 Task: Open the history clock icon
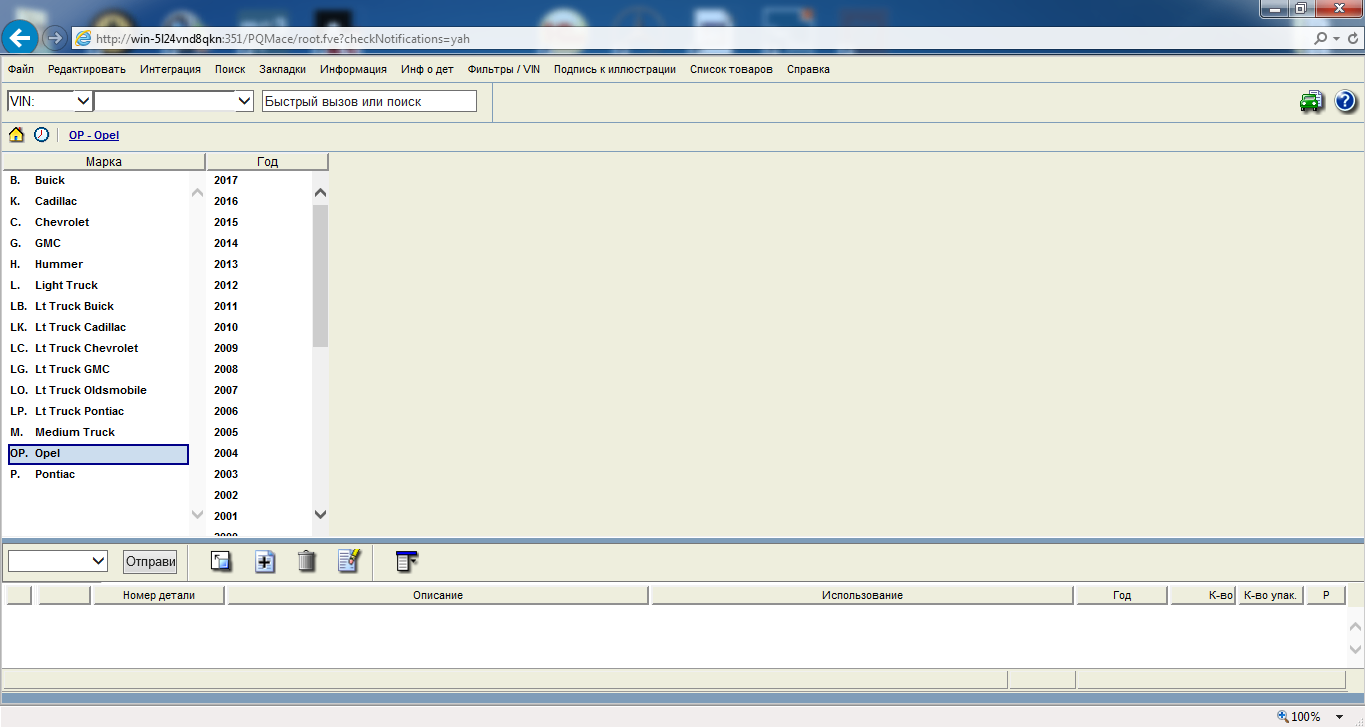point(41,134)
